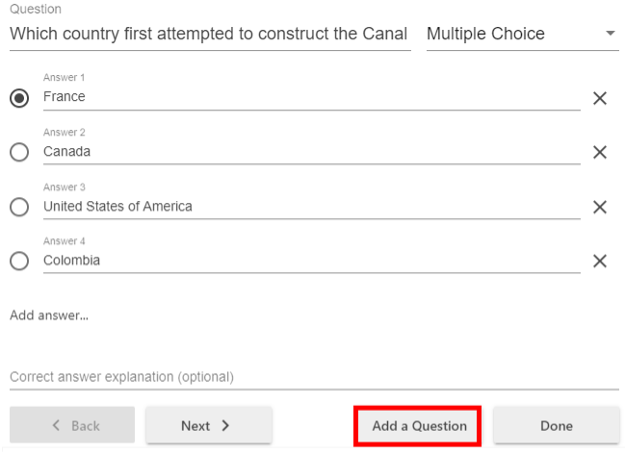The height and width of the screenshot is (453, 625).
Task: Mark Canada as the correct answer
Action: point(19,152)
